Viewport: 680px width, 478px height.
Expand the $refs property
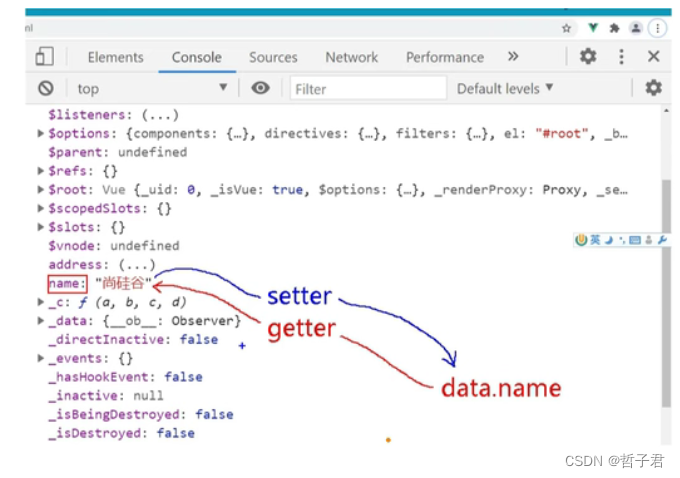40,171
